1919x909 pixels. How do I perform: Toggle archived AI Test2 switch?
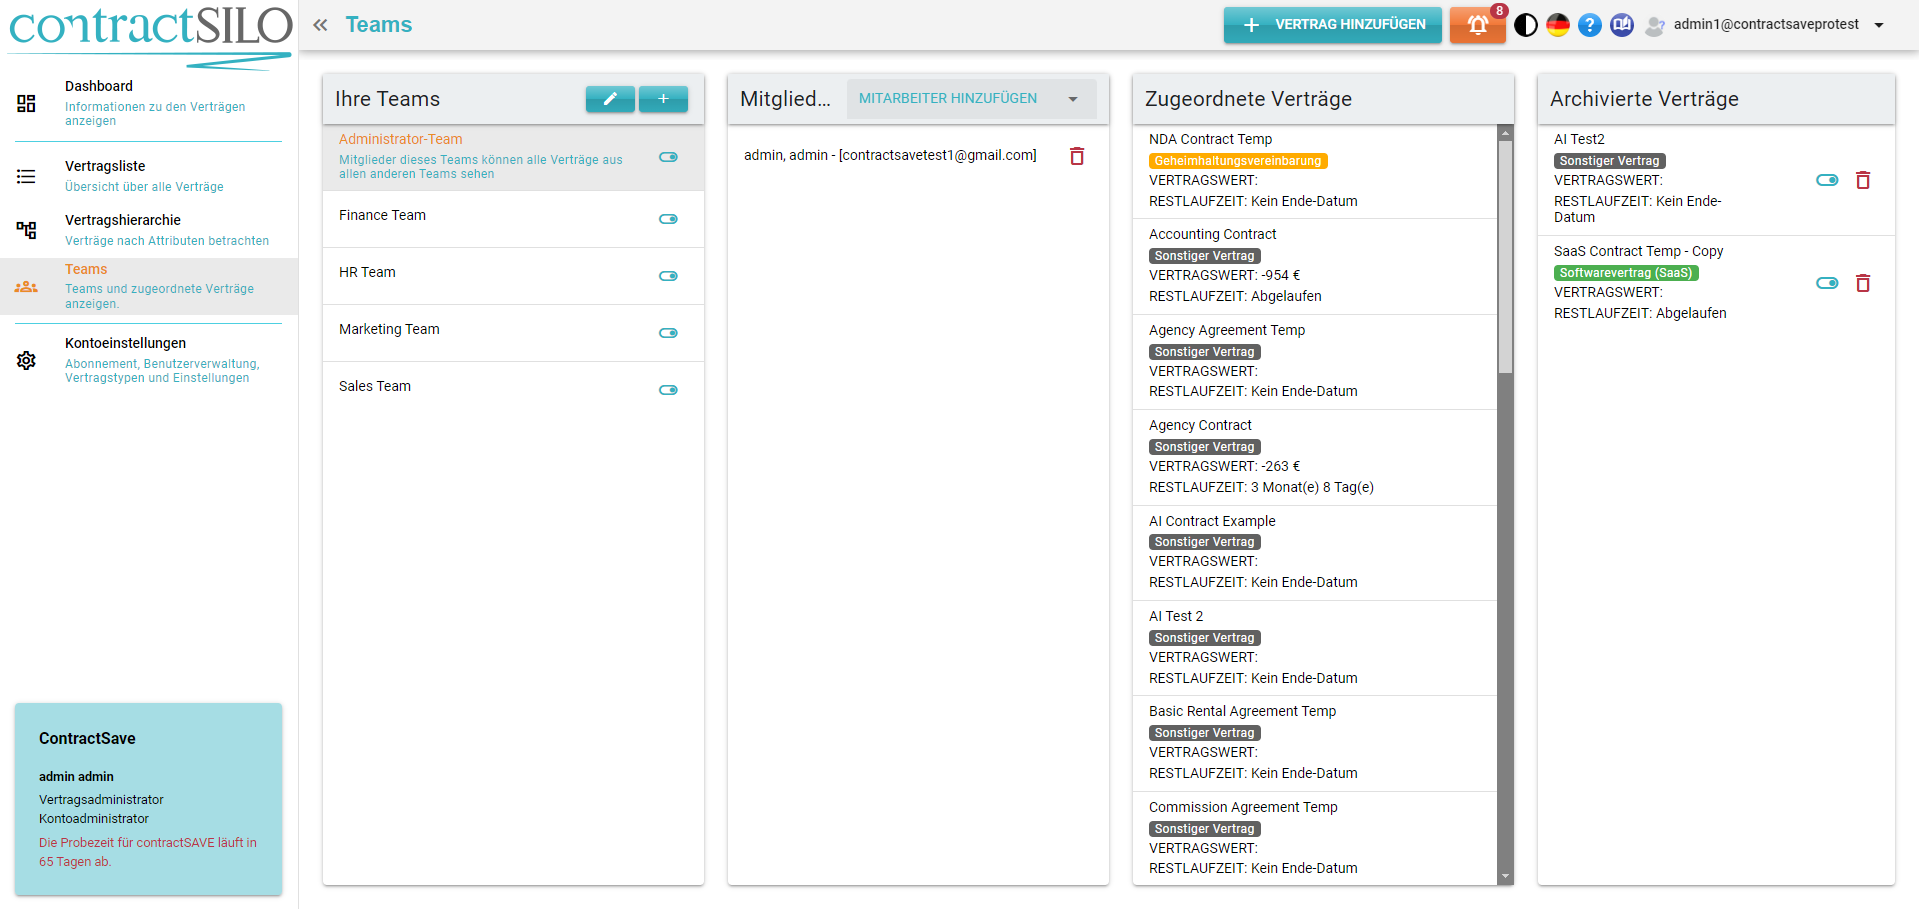coord(1827,180)
